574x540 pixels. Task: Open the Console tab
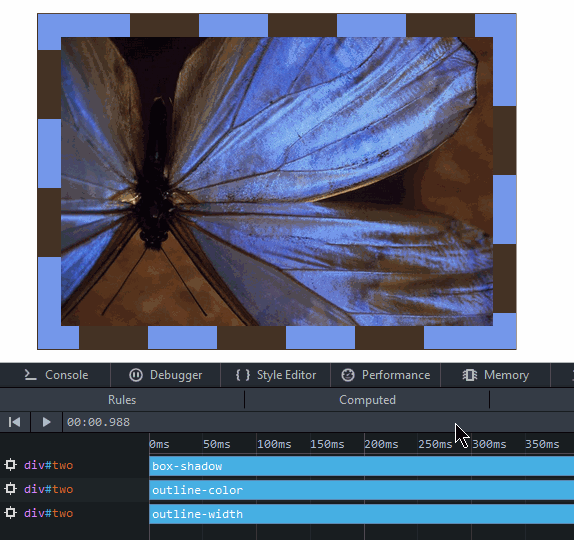tap(56, 375)
